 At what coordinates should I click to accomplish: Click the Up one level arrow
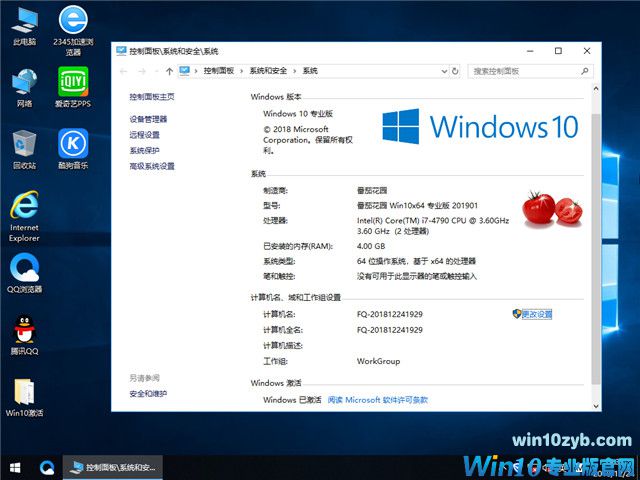169,71
